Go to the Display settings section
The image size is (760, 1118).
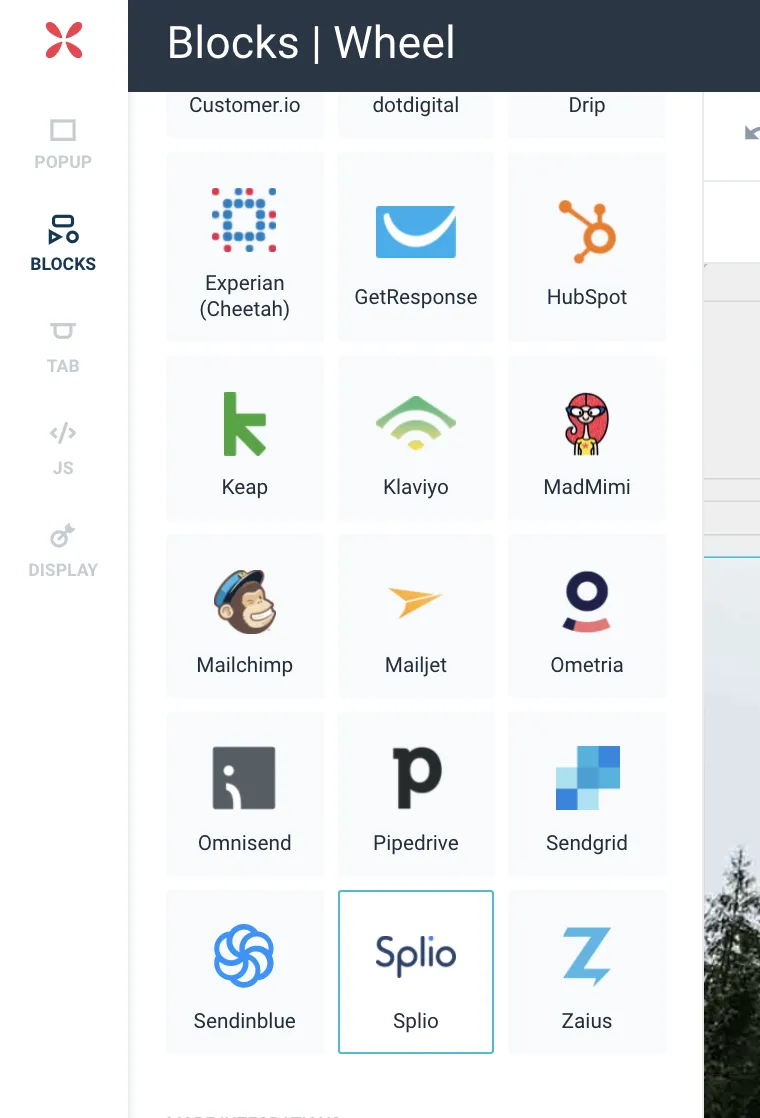(63, 552)
